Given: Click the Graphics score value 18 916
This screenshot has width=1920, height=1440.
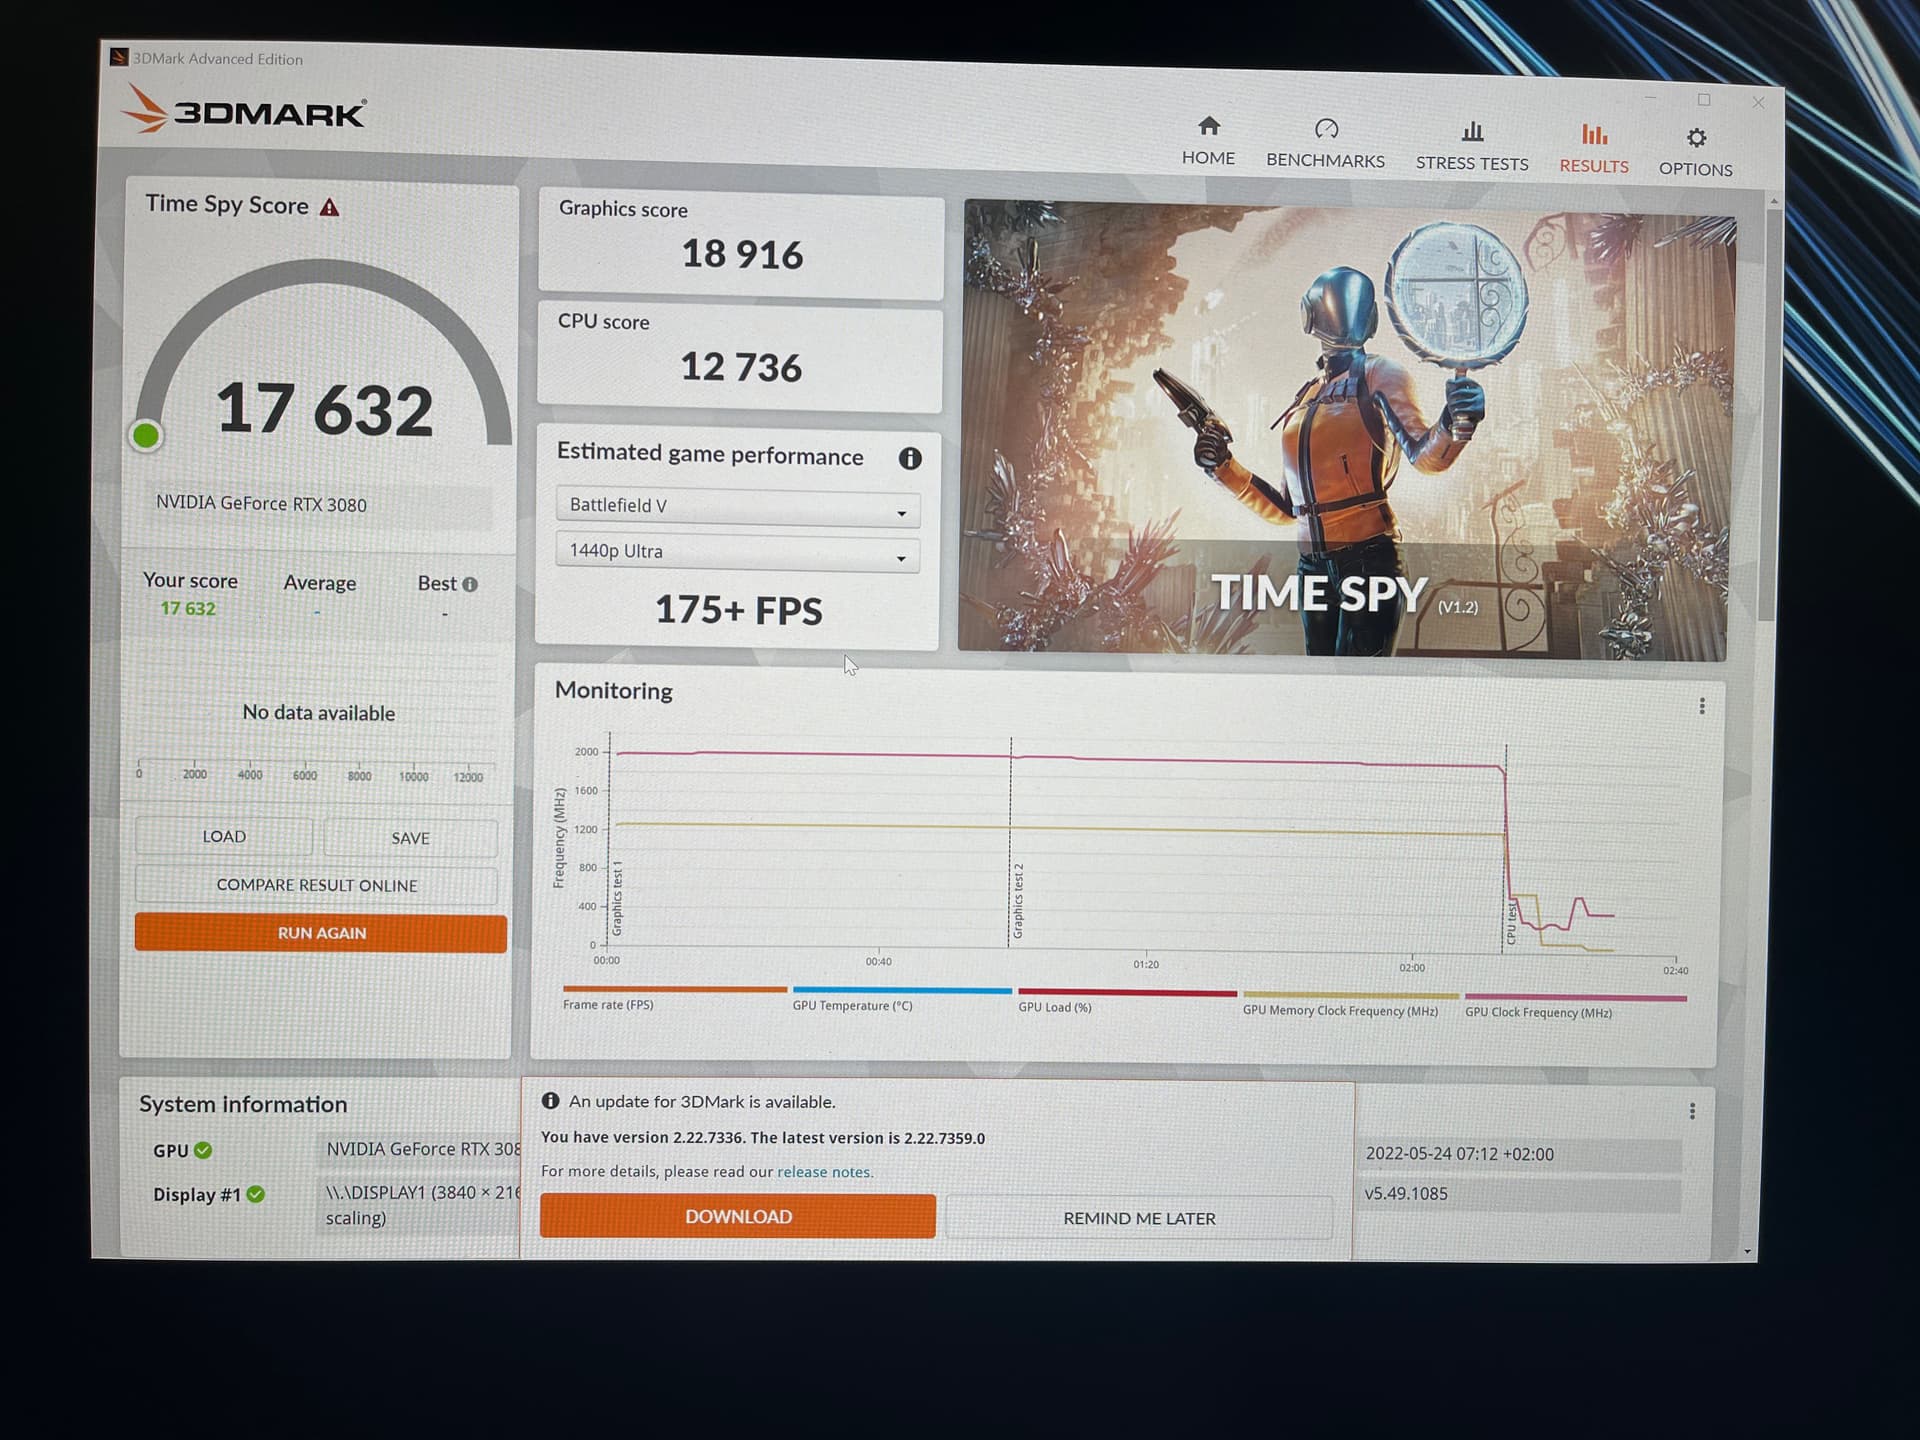Looking at the screenshot, I should [x=742, y=254].
